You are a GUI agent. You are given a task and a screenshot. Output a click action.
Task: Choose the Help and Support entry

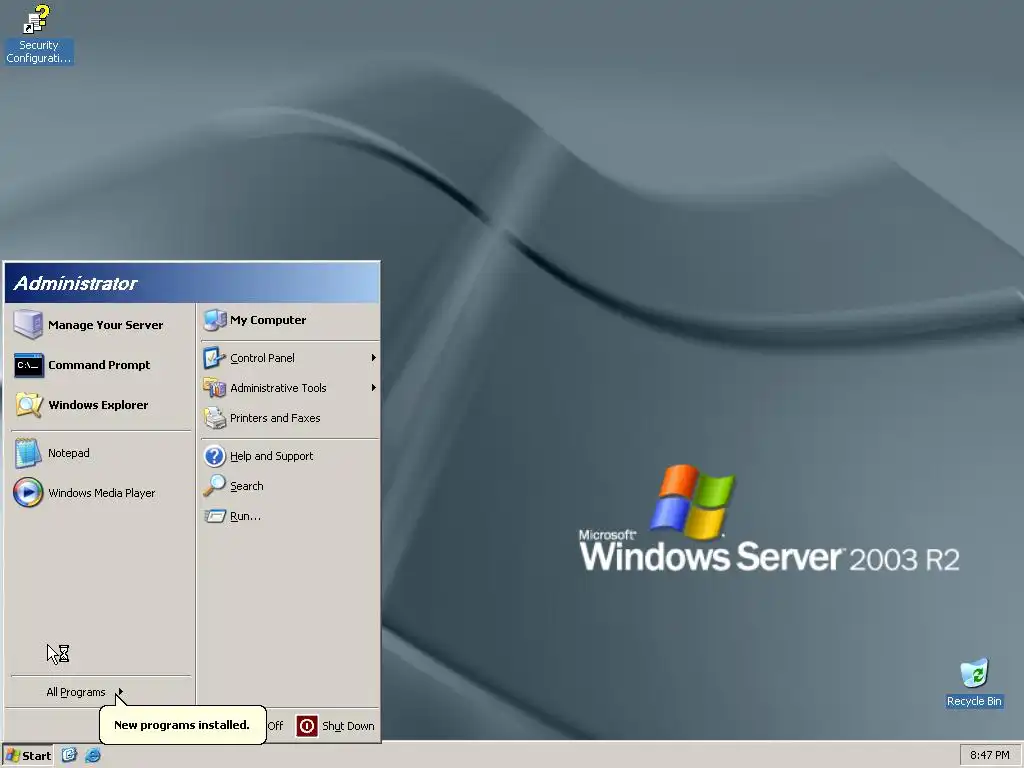[x=290, y=456]
